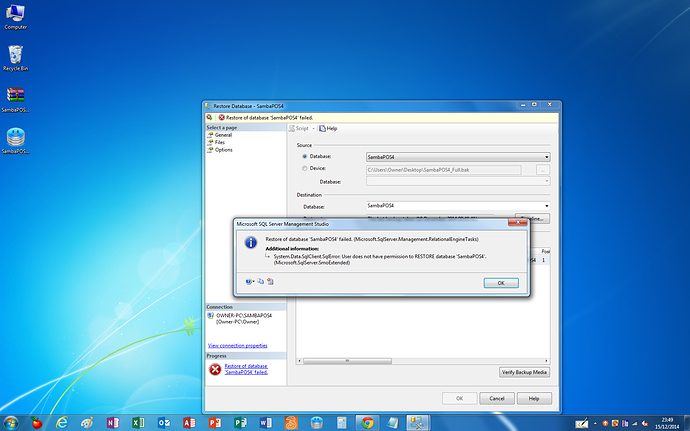Click the copy message icon in error dialog
690x431 pixels.
261,282
